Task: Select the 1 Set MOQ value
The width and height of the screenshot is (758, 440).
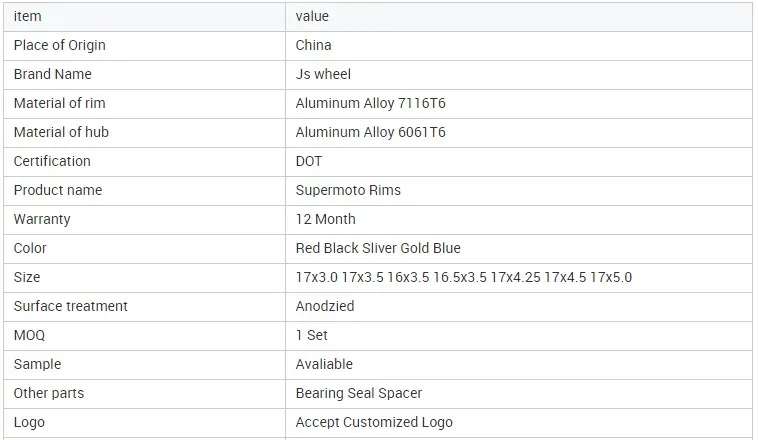Action: (312, 336)
